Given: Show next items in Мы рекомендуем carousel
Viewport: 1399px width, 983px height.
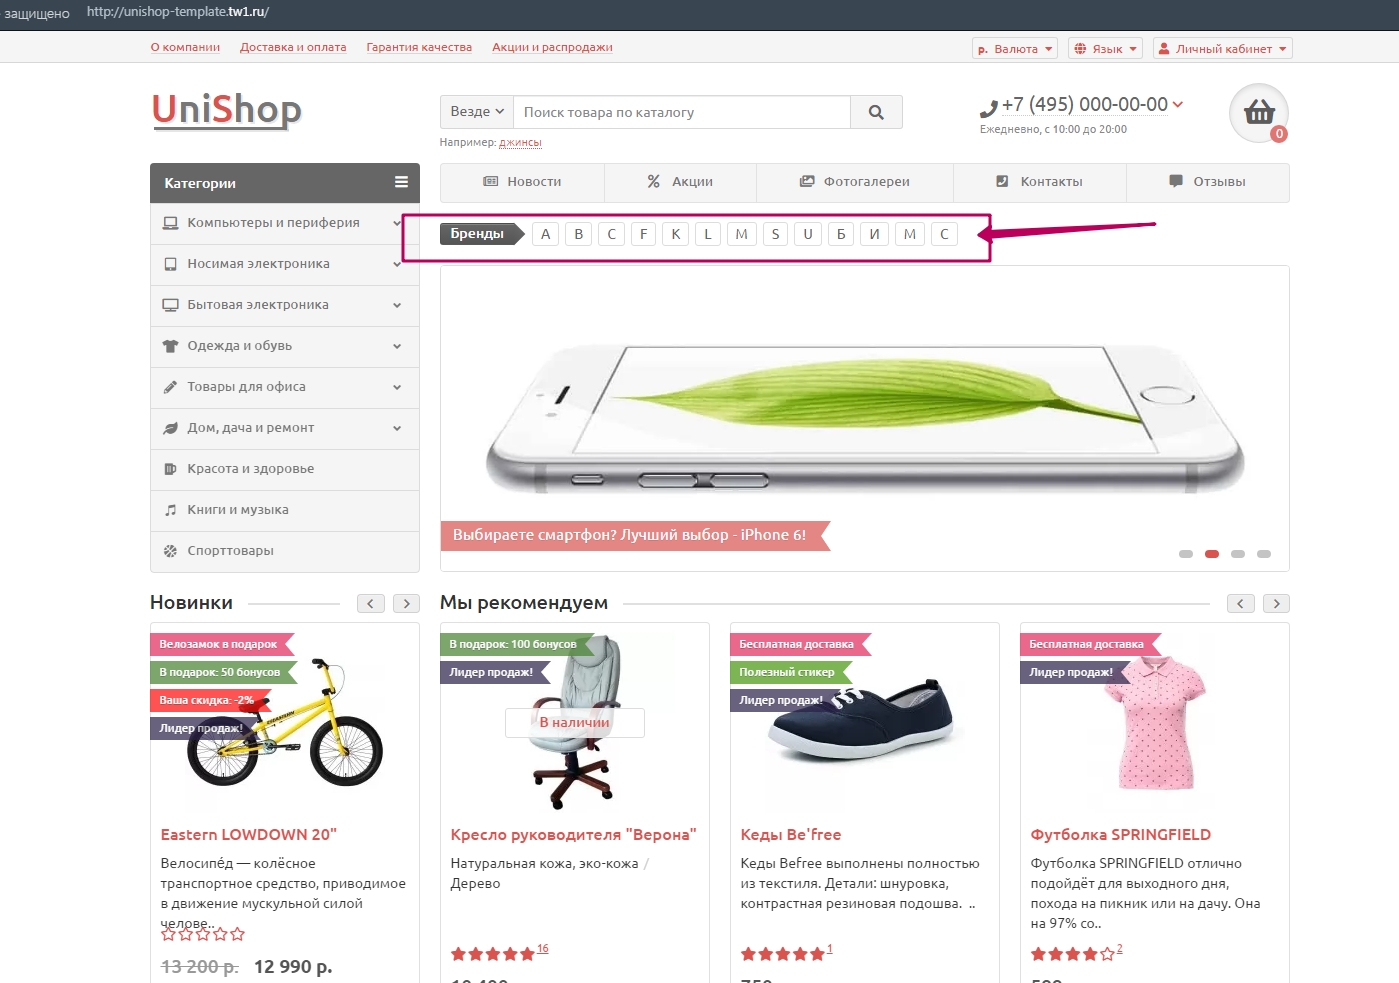Looking at the screenshot, I should pos(1276,603).
